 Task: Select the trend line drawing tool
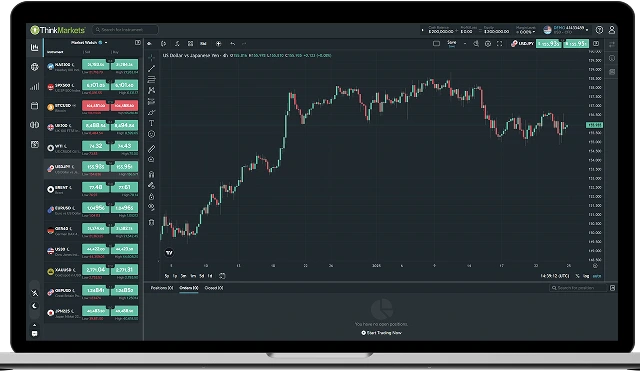point(151,69)
